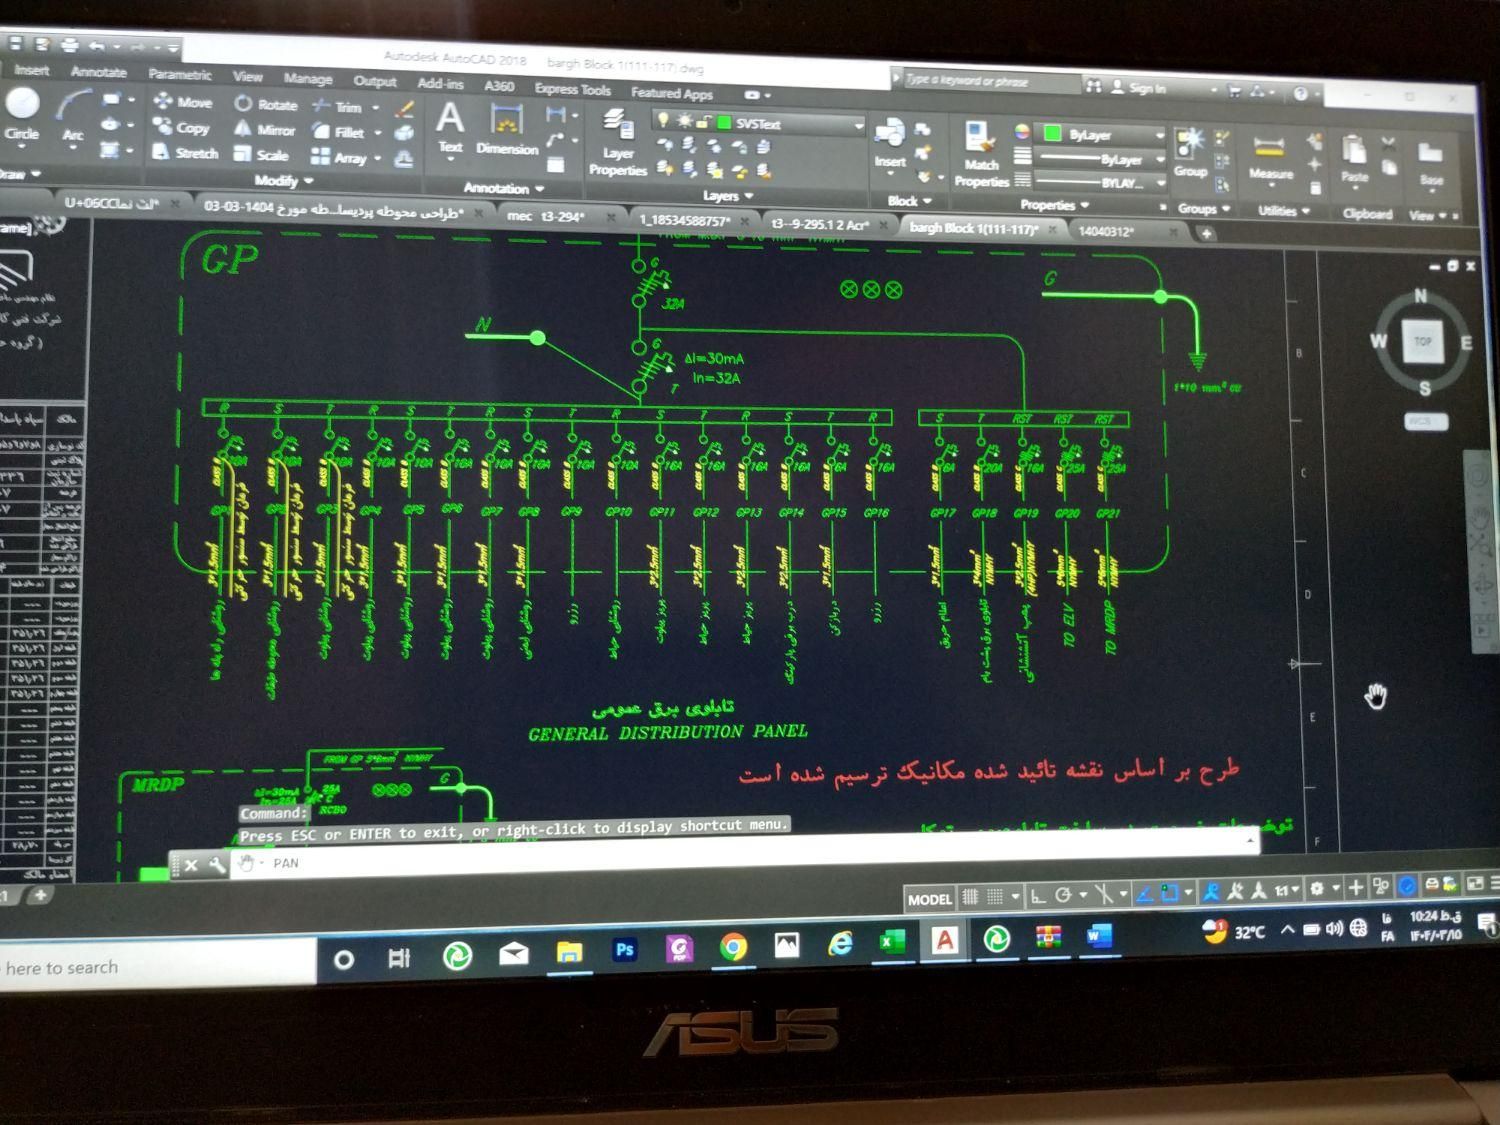Open the annotation scale 1:1 dropdown

pyautogui.click(x=1286, y=889)
